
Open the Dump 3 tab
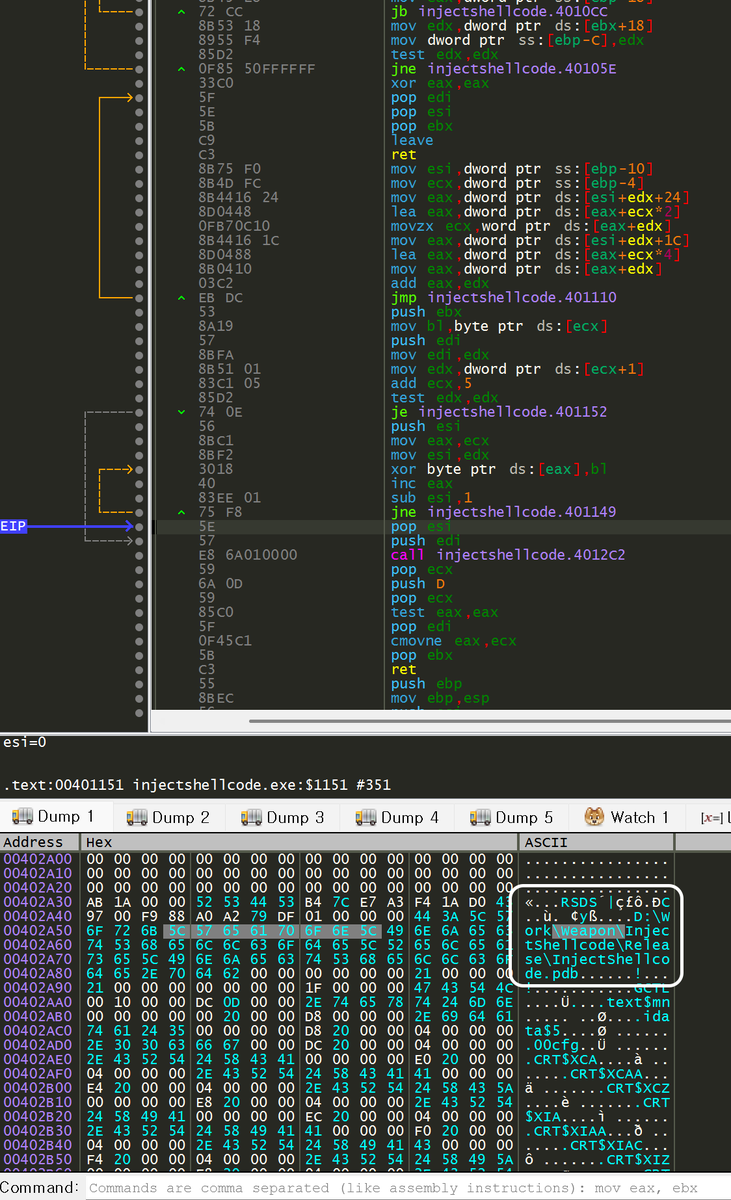coord(285,817)
